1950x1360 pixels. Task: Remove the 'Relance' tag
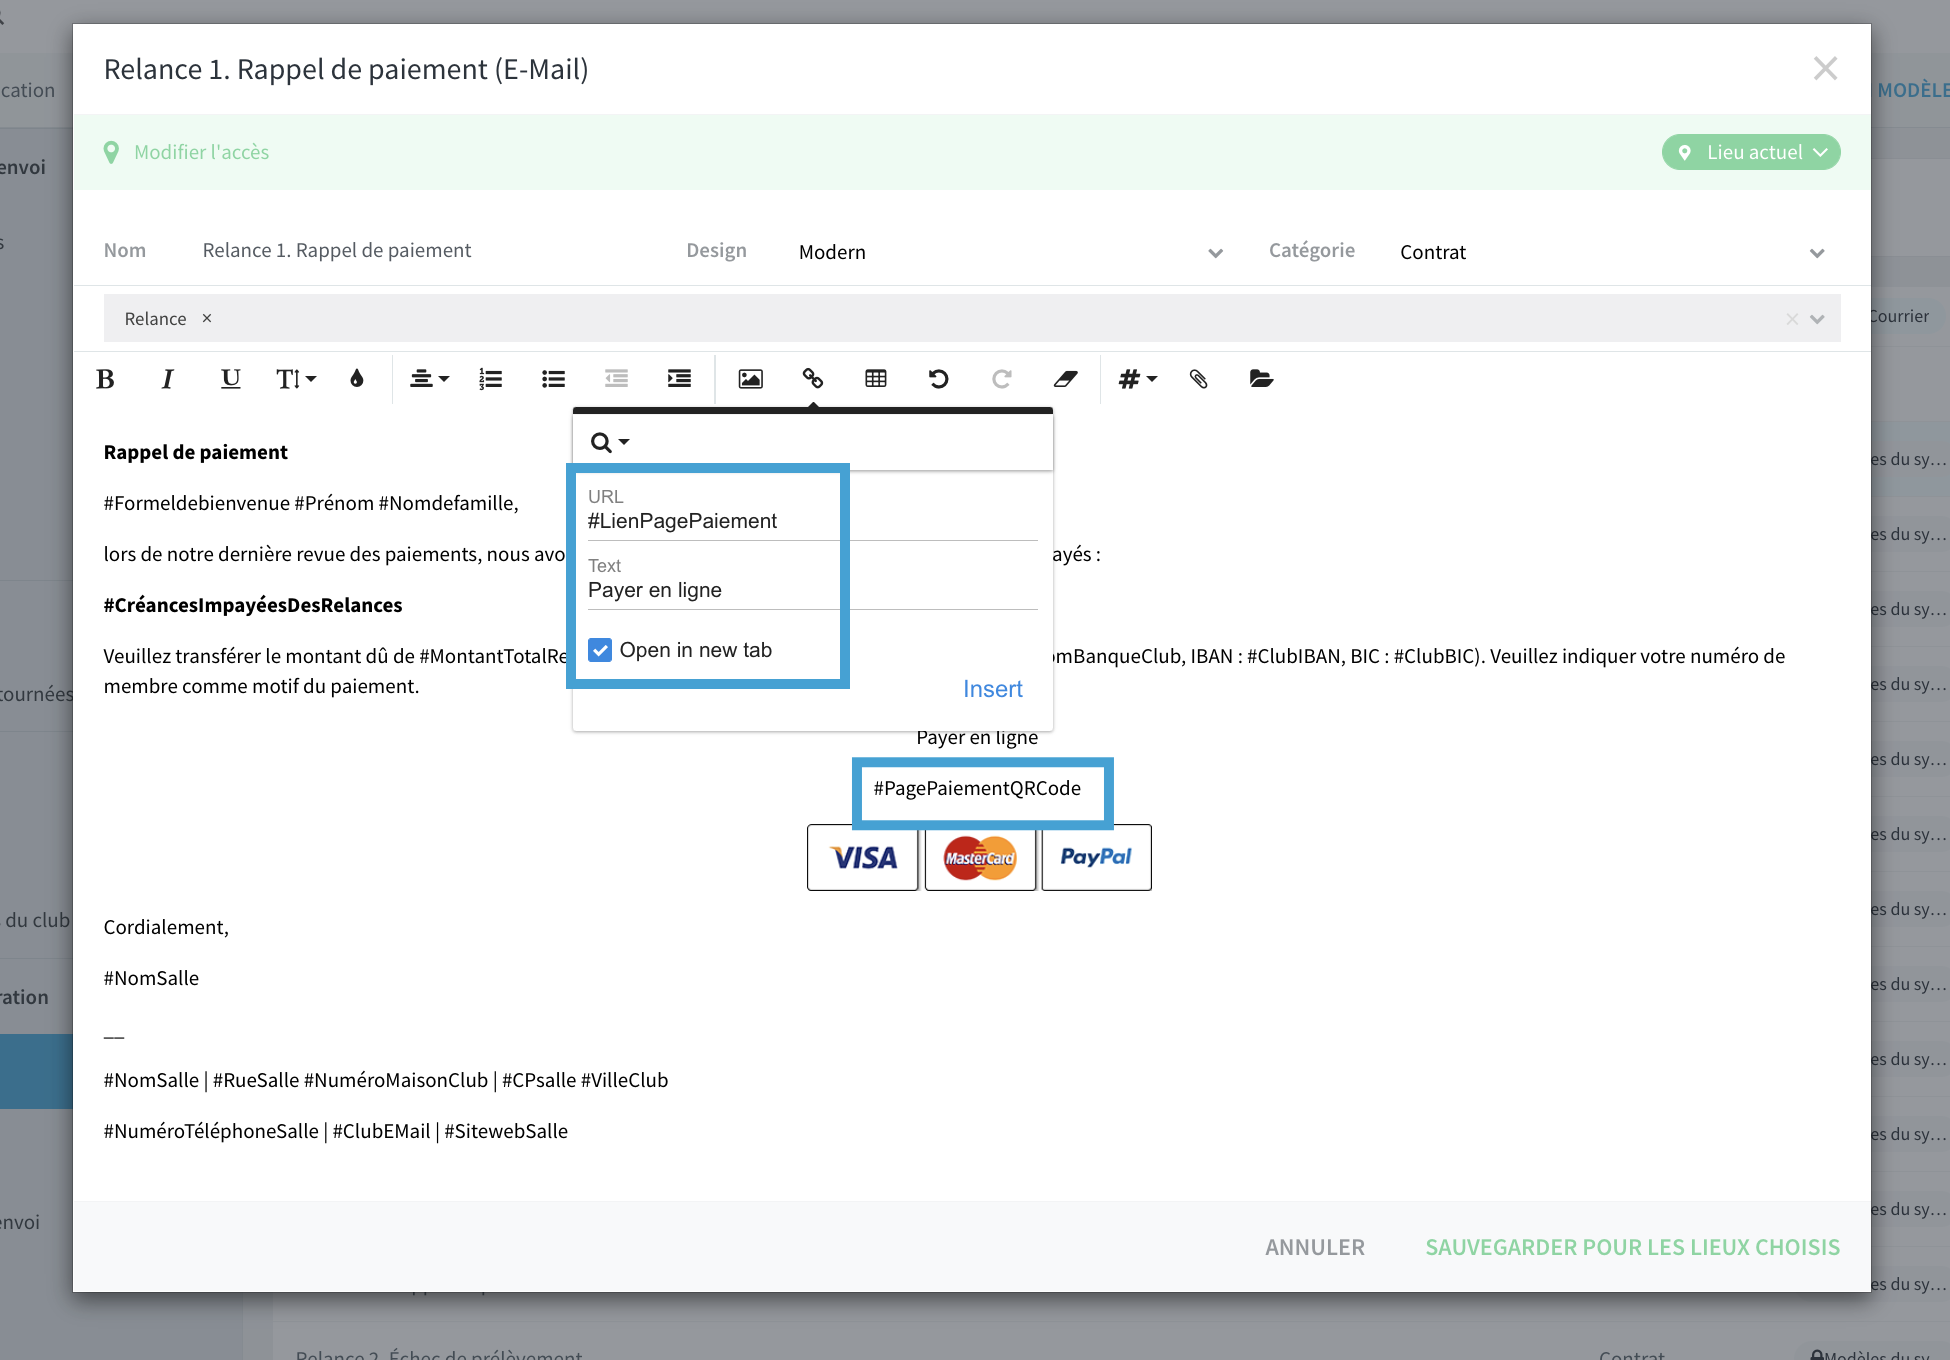point(207,318)
